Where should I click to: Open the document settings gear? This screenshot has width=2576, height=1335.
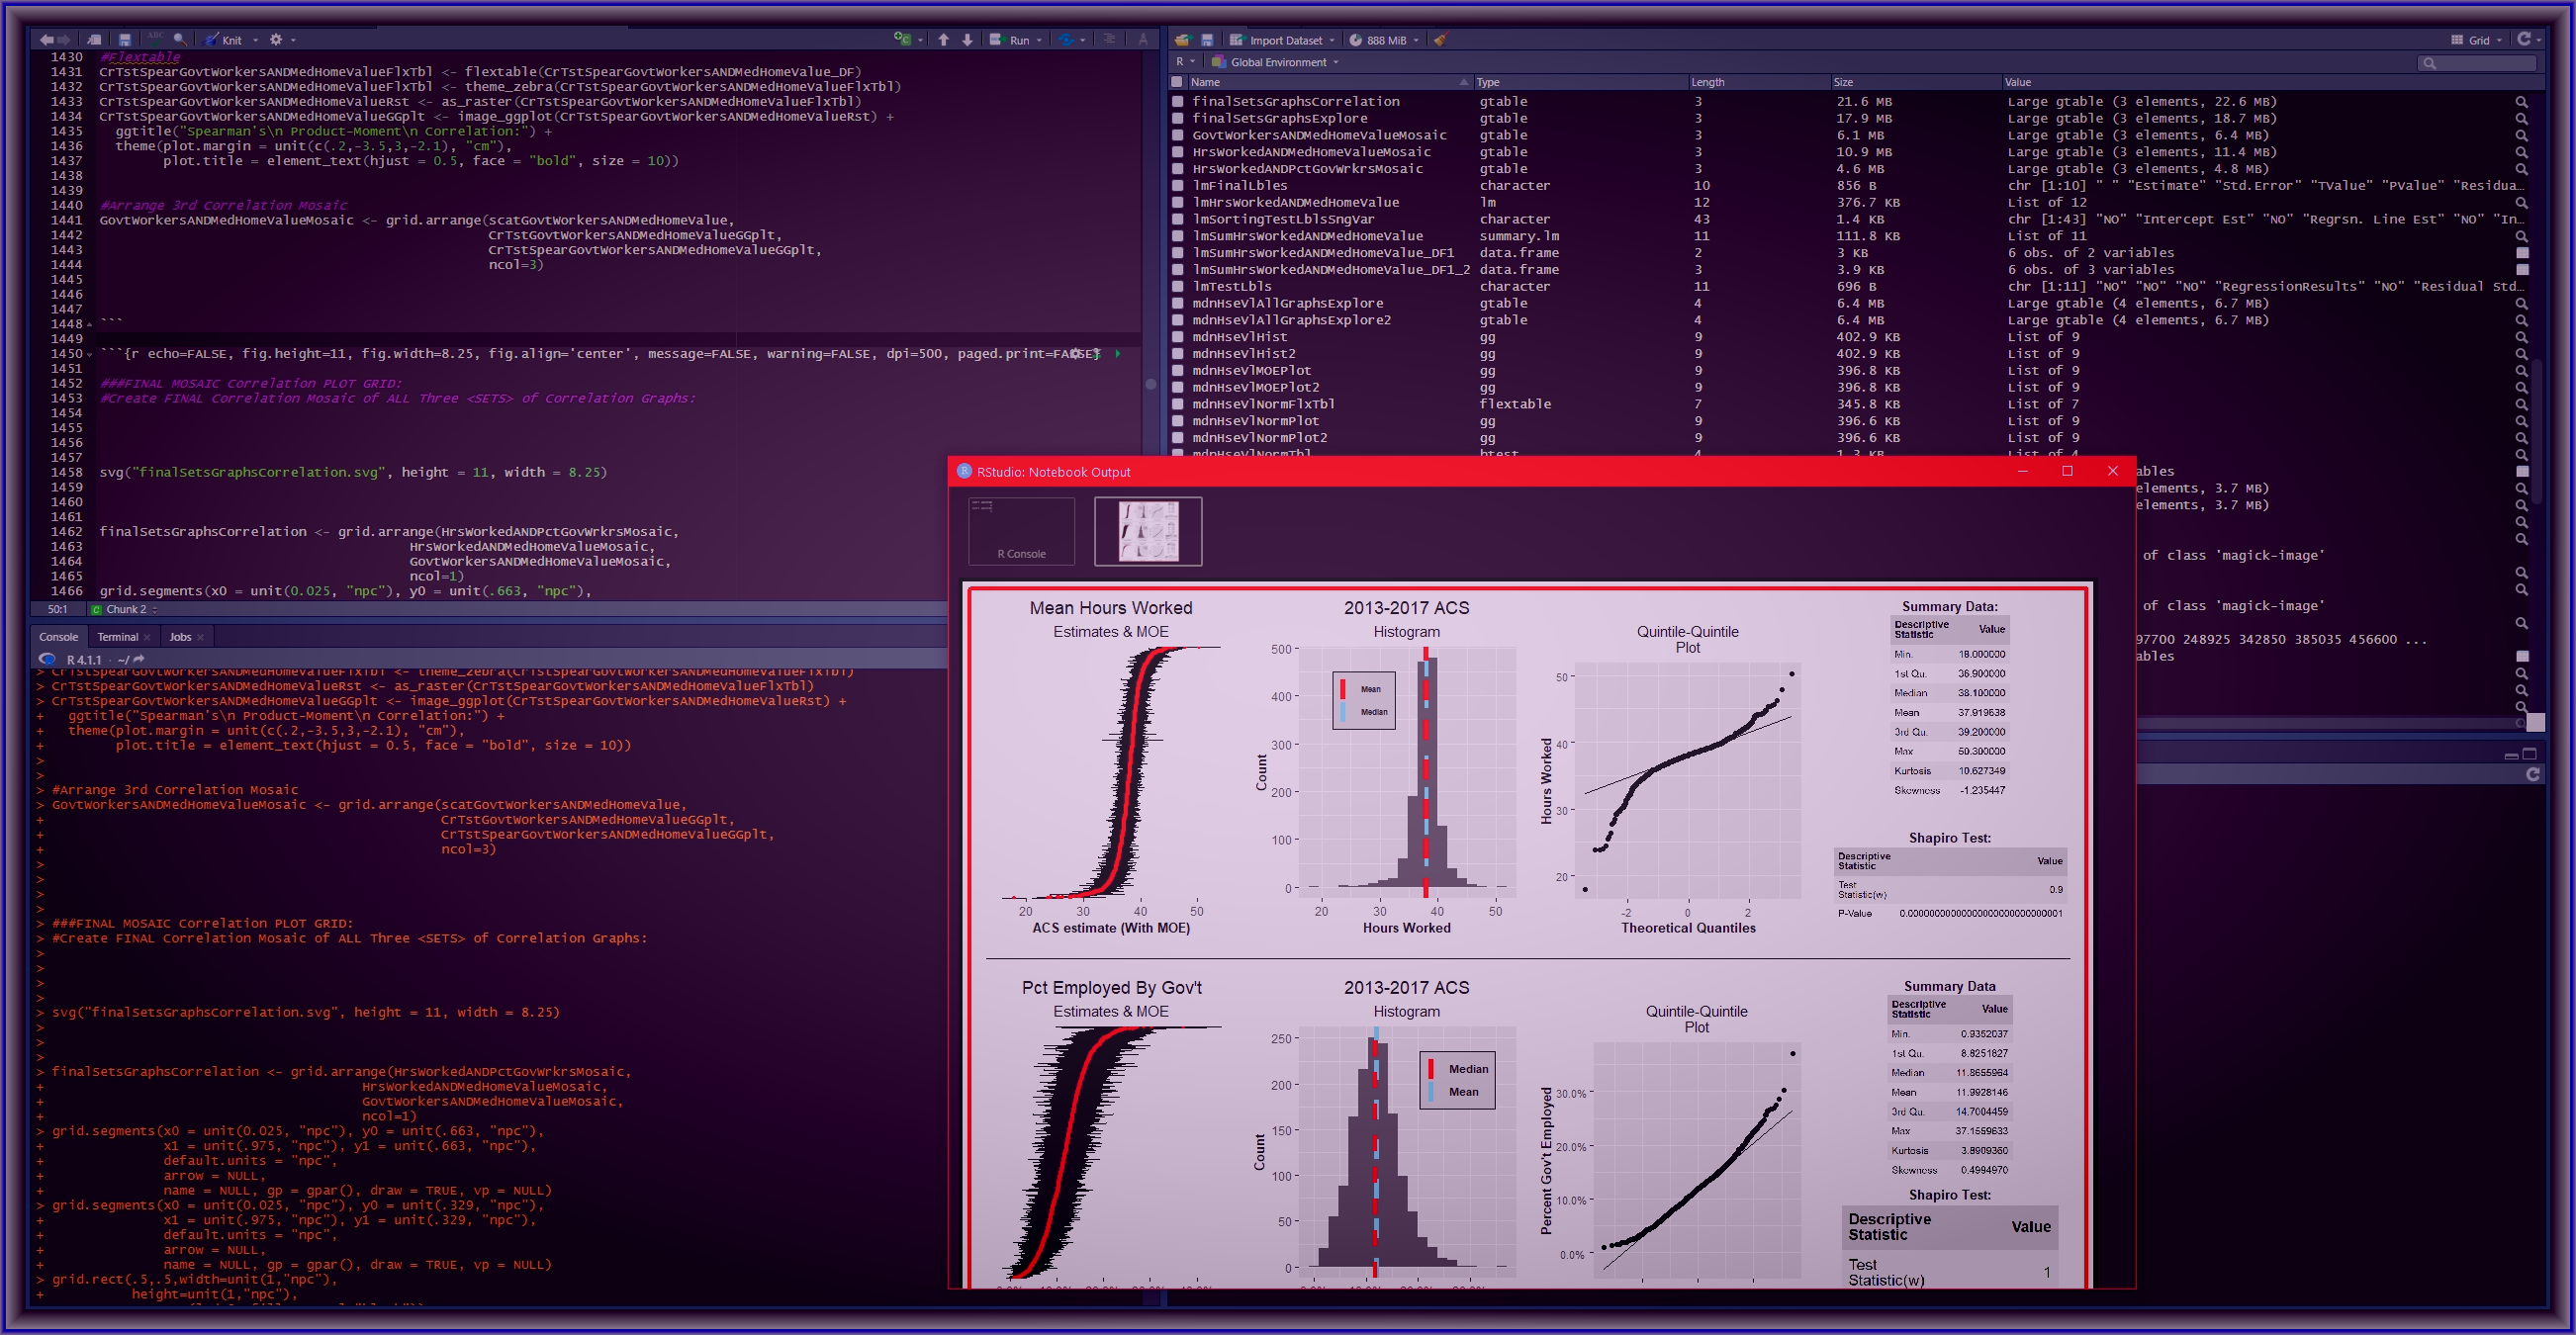tap(276, 40)
